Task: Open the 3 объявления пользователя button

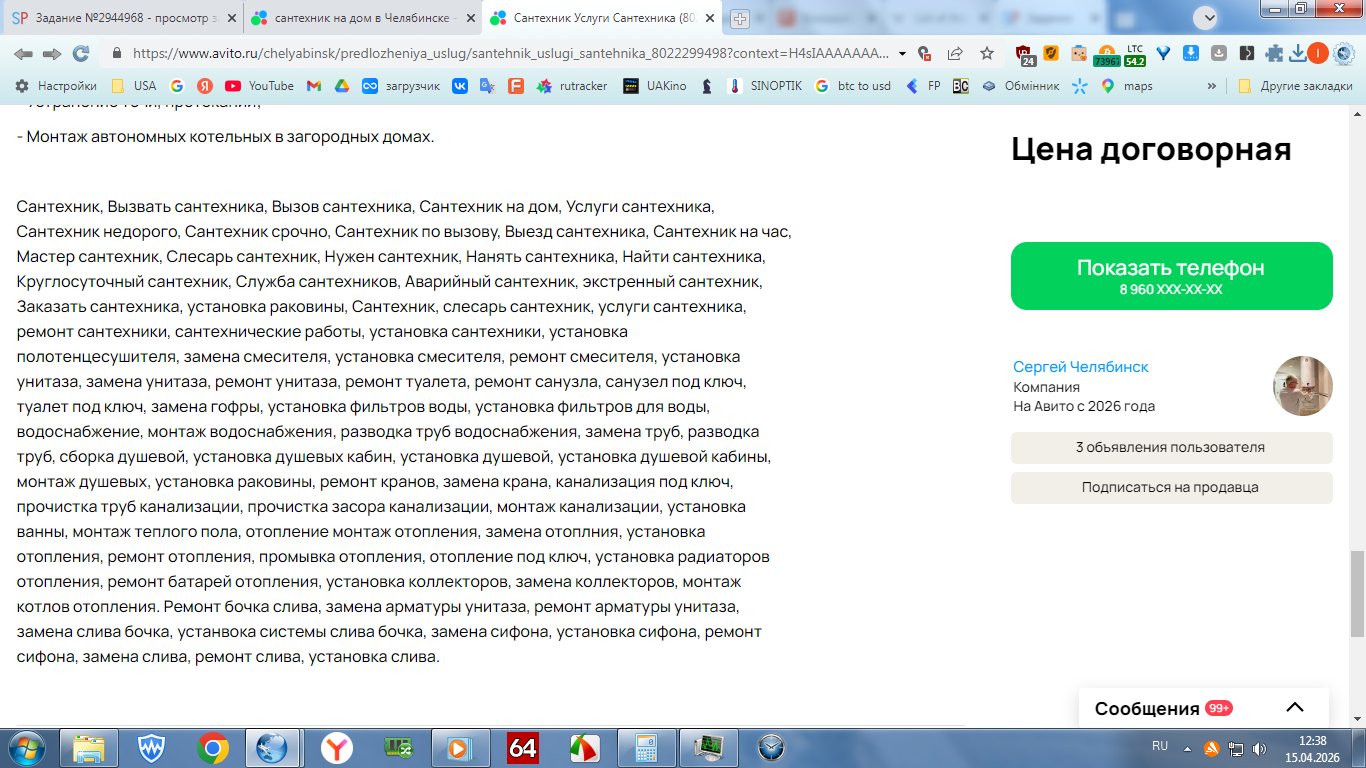Action: click(1171, 448)
